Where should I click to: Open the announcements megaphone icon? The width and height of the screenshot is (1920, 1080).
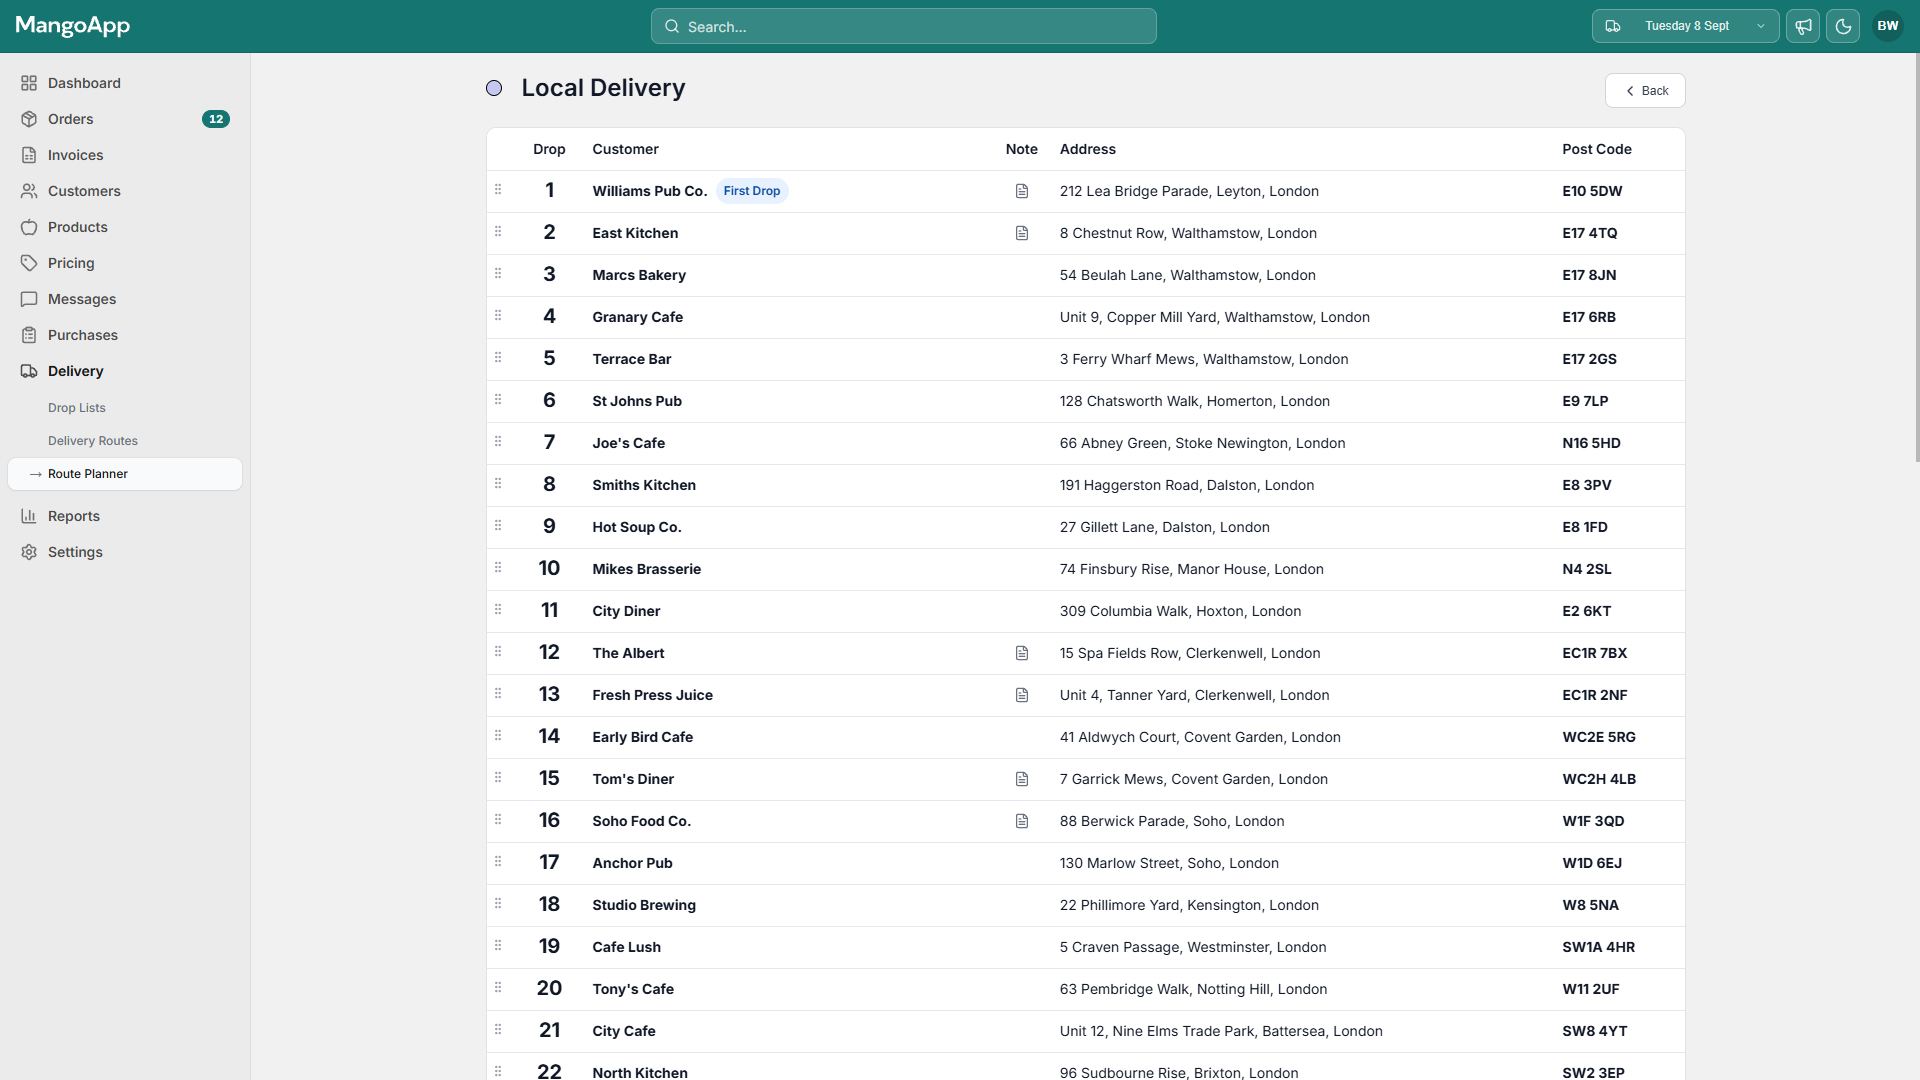tap(1803, 26)
